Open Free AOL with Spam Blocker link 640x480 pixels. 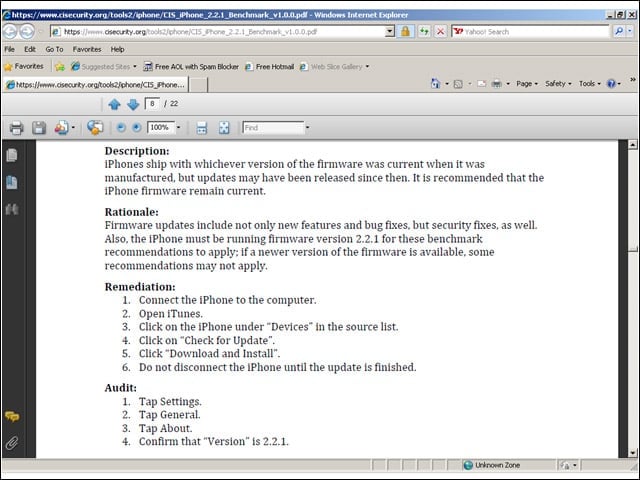coord(191,67)
